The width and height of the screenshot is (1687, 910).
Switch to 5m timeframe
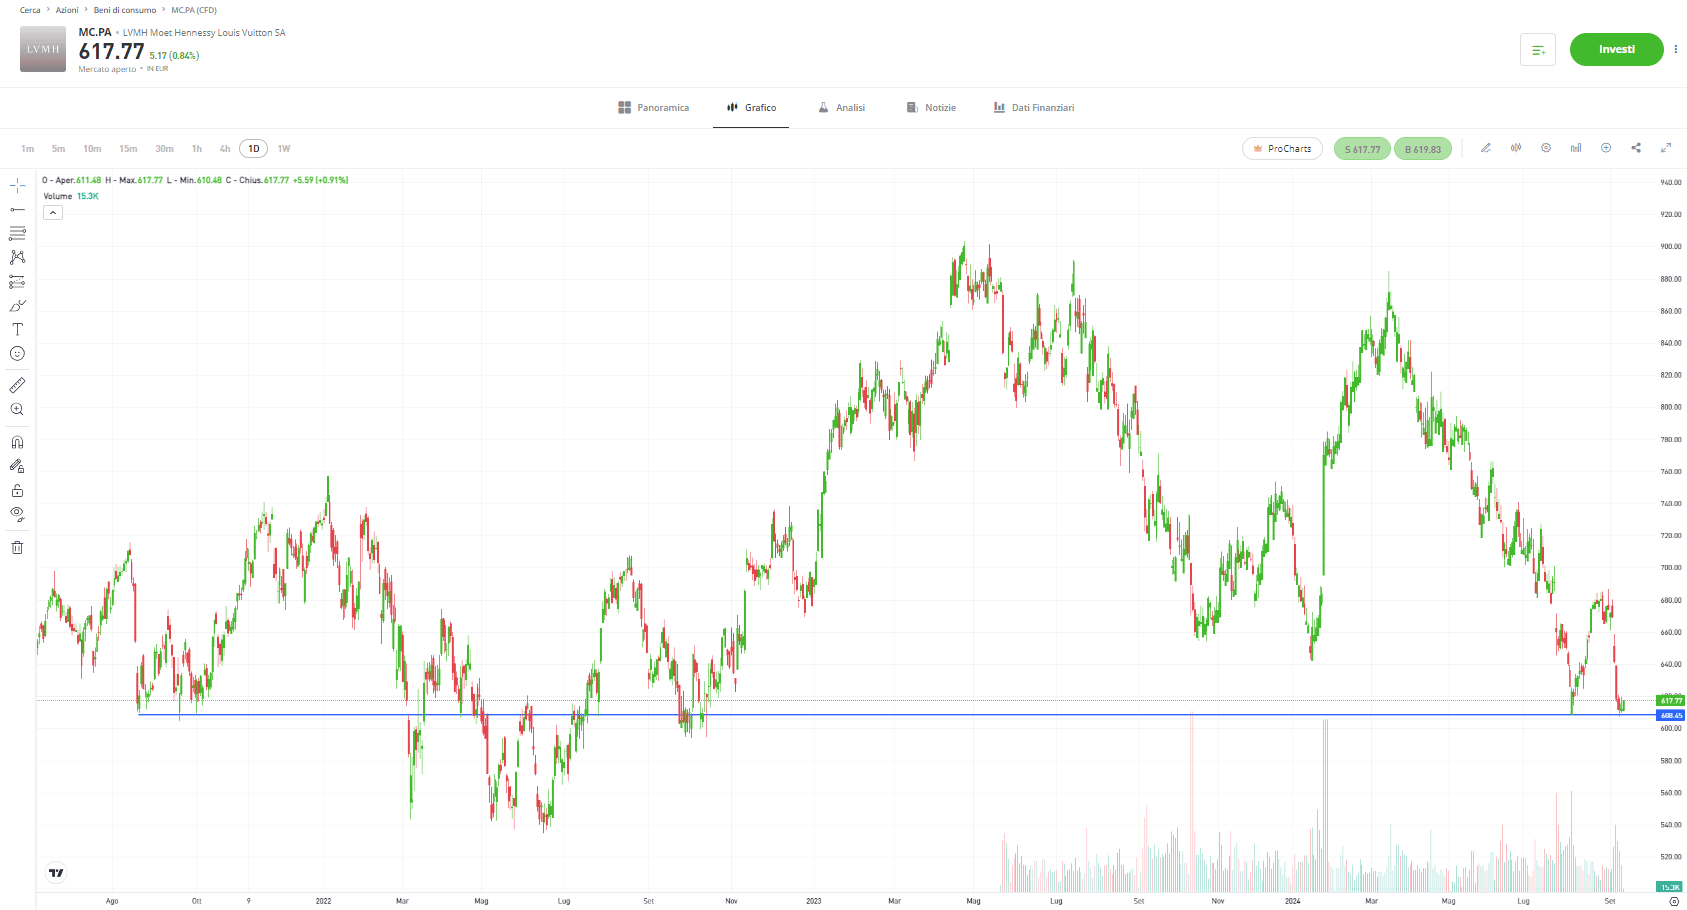coord(59,149)
